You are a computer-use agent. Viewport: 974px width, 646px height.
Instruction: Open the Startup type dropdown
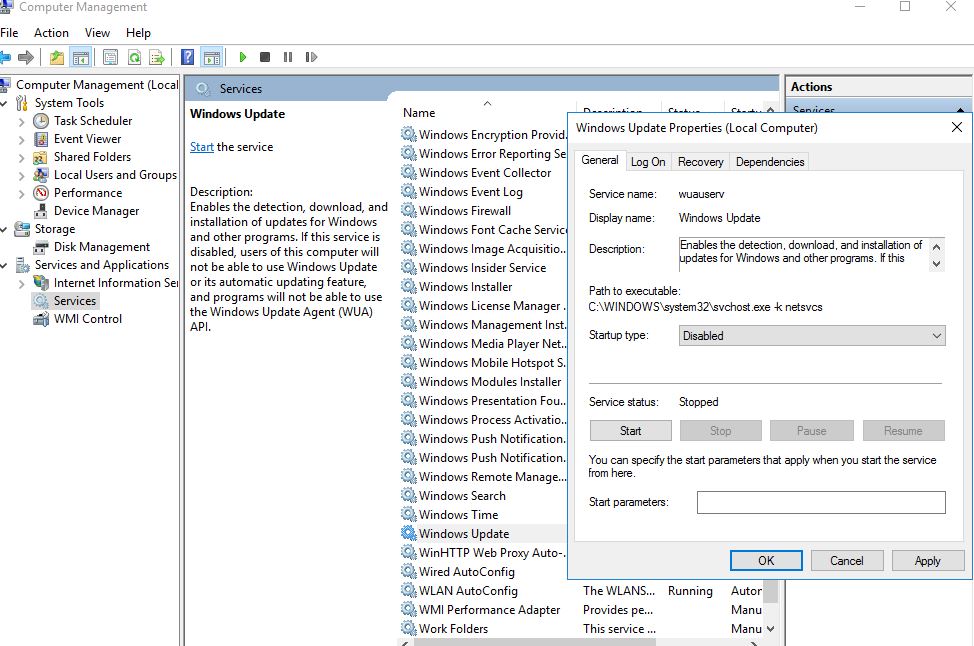812,336
